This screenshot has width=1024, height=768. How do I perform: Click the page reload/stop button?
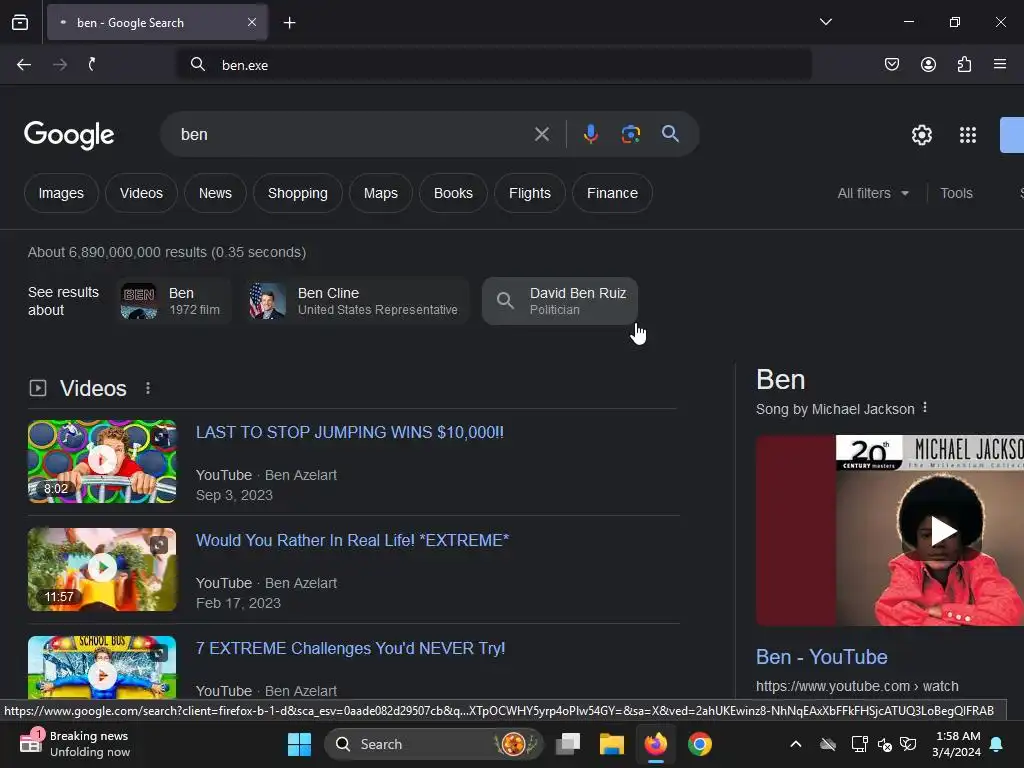click(x=92, y=65)
